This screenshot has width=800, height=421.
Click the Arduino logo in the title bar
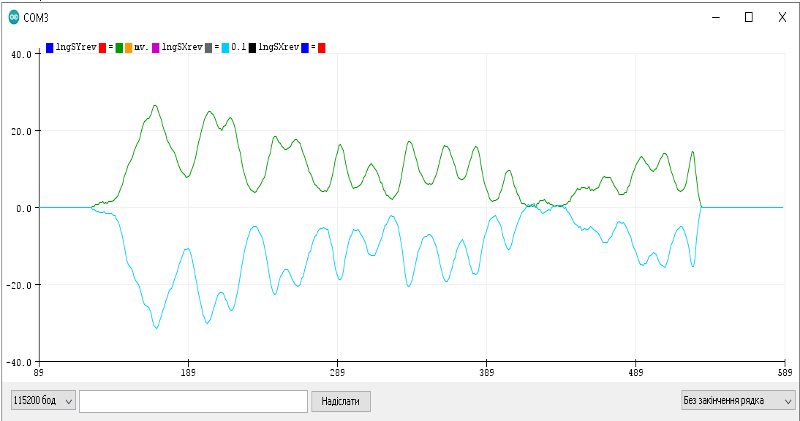click(13, 17)
